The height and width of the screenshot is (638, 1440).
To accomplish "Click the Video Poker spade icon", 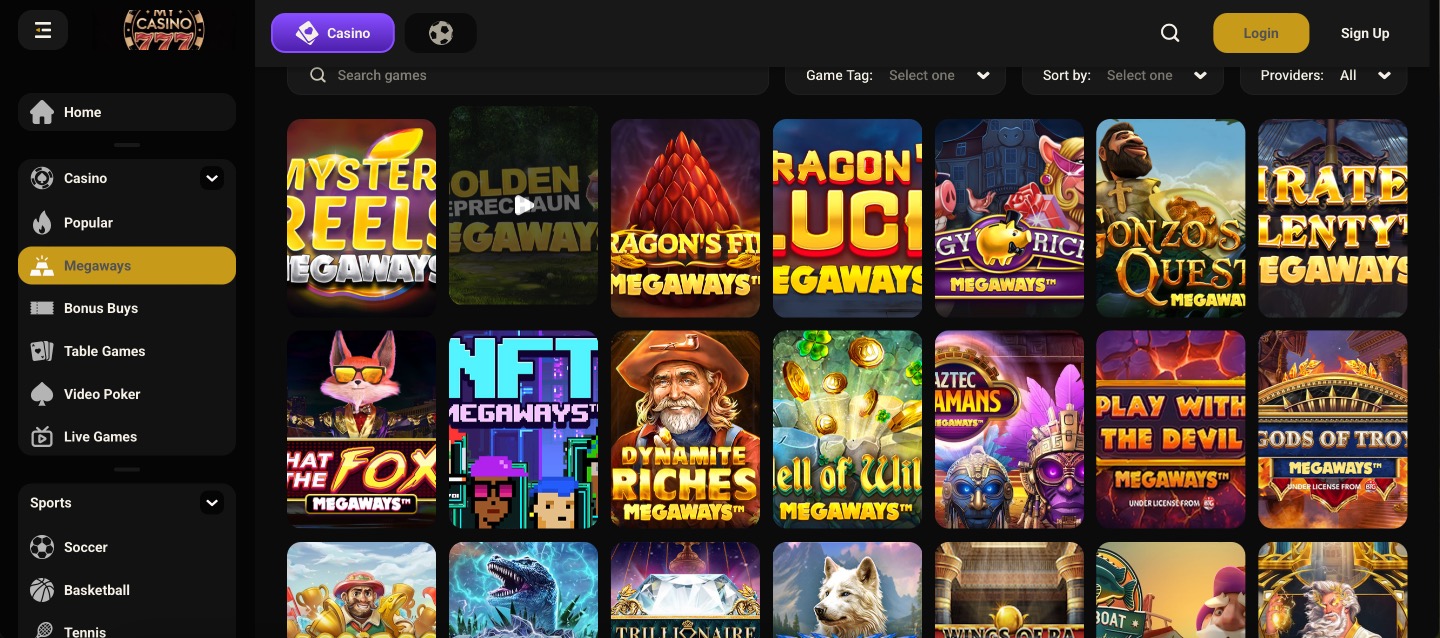I will (x=42, y=394).
